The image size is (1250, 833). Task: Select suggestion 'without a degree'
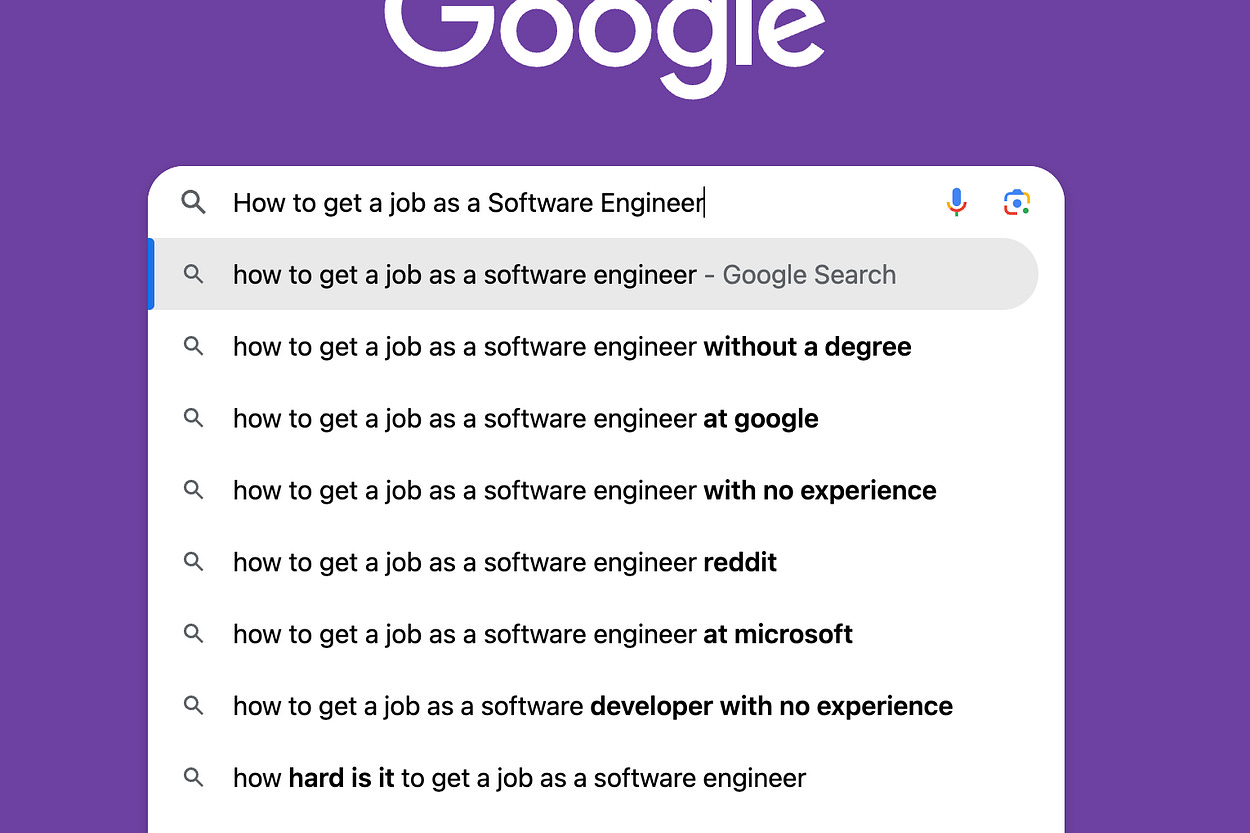(571, 346)
